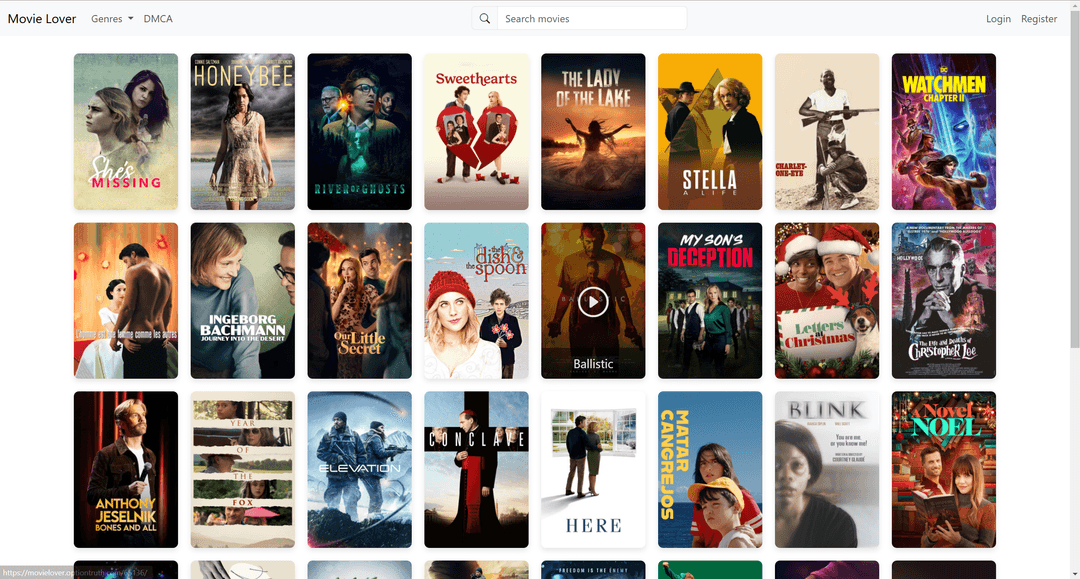Select Letters at Christmas poster
1080x579 pixels.
pos(827,301)
